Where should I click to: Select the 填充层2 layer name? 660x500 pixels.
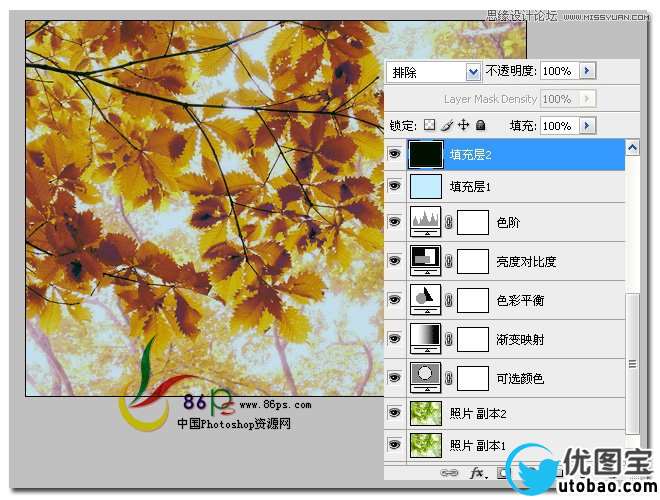point(470,154)
